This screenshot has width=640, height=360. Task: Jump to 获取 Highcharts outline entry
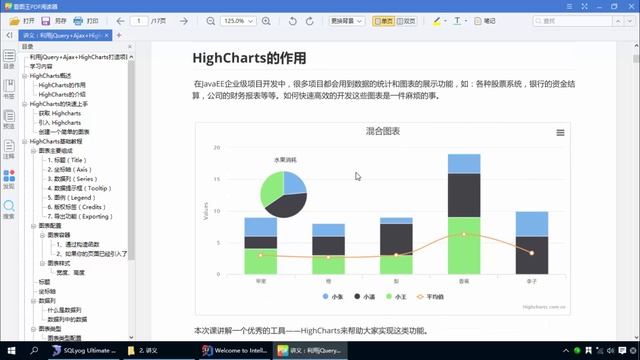pyautogui.click(x=60, y=113)
